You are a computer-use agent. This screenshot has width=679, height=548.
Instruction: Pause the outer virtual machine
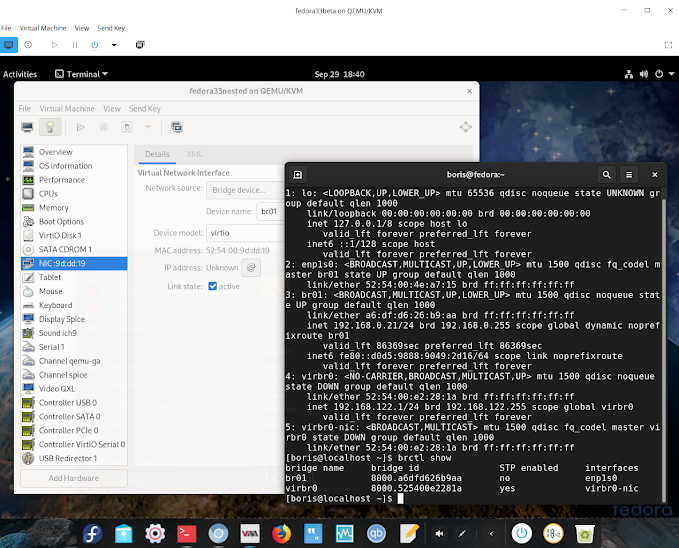(x=74, y=45)
